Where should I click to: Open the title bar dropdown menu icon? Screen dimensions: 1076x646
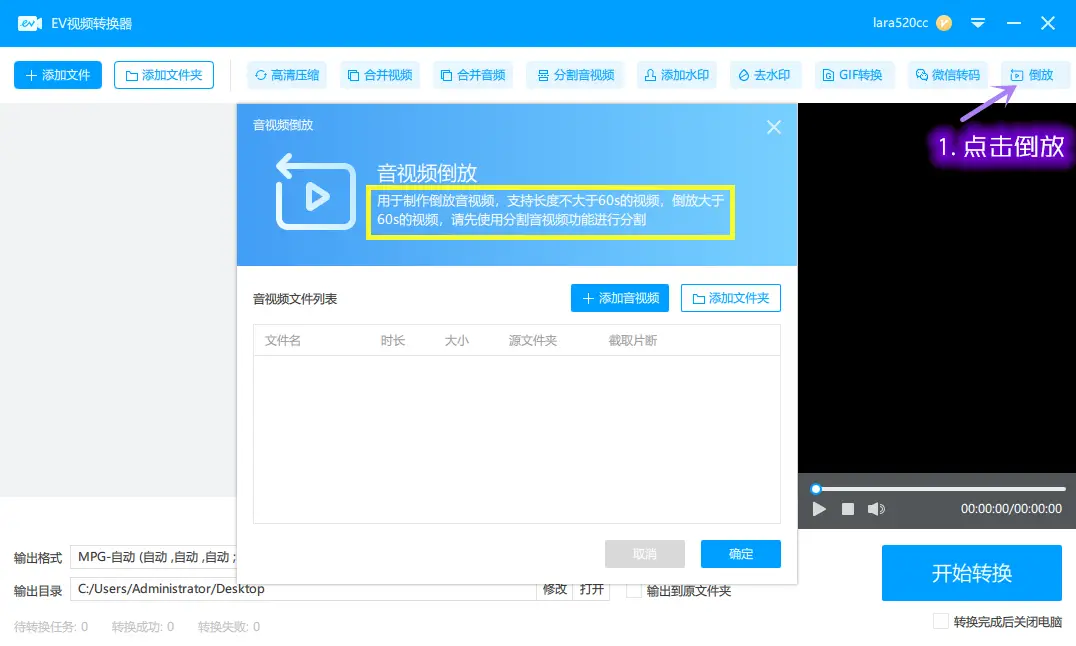click(x=978, y=23)
